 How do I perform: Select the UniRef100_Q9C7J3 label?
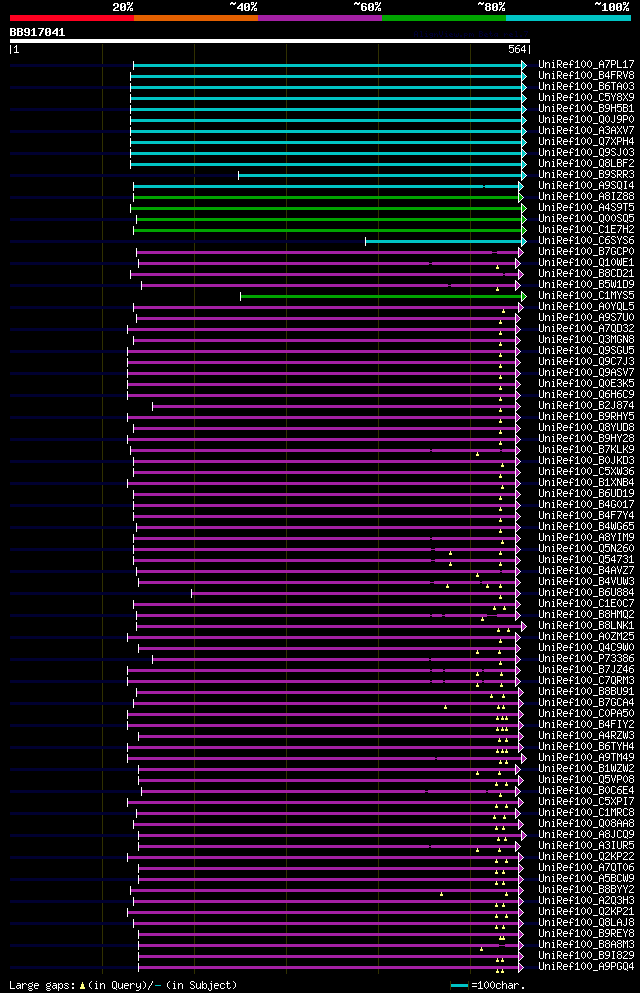coord(586,361)
